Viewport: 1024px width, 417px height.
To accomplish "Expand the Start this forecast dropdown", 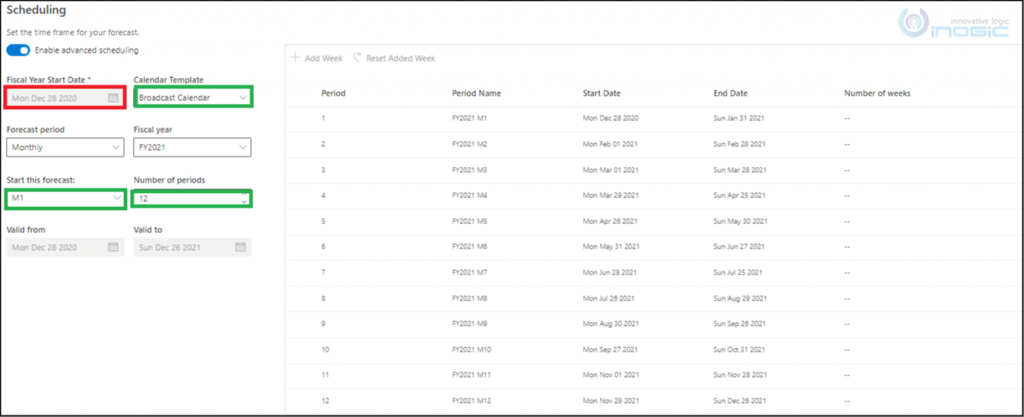I will point(116,197).
